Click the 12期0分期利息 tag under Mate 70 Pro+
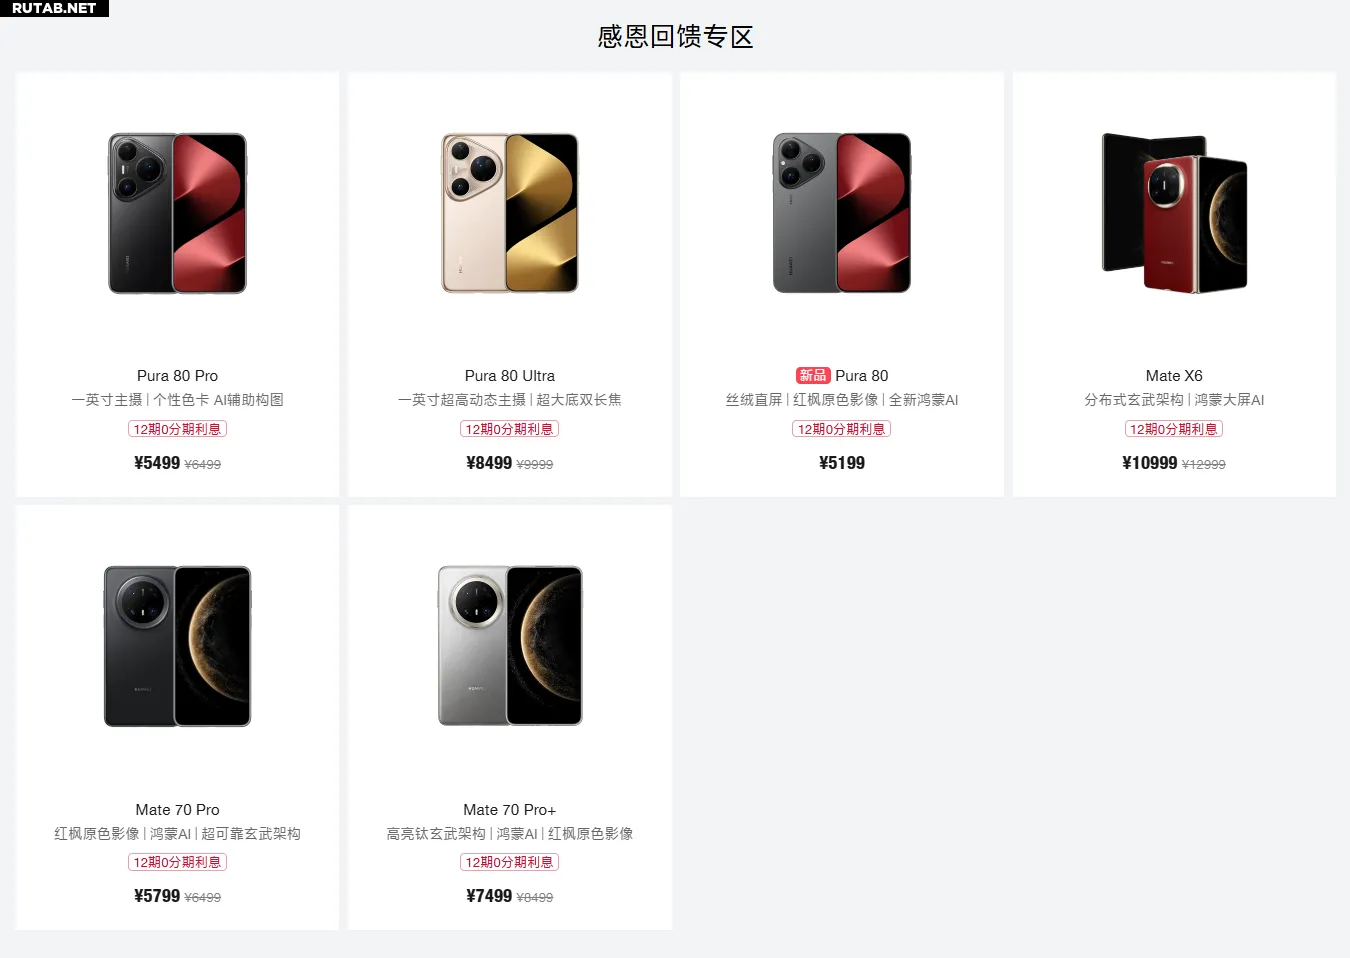Screen dimensions: 1350x958 [510, 862]
